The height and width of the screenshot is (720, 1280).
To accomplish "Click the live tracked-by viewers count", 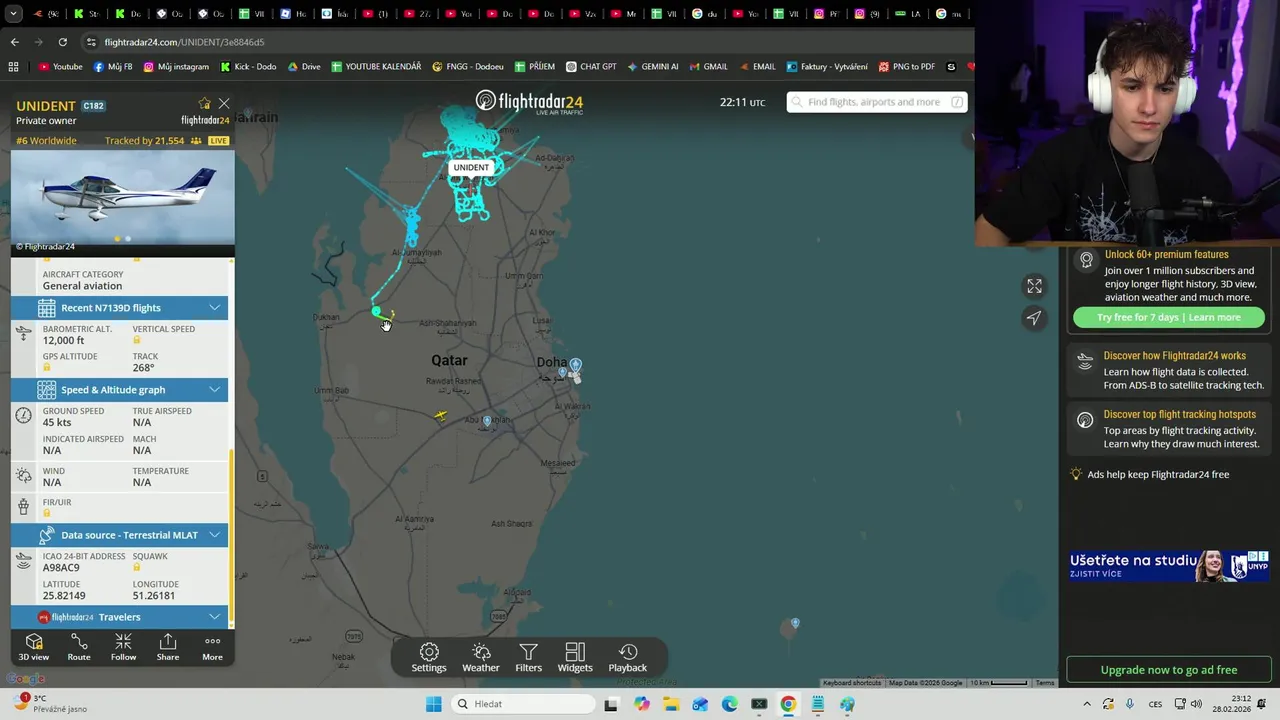I will (154, 141).
